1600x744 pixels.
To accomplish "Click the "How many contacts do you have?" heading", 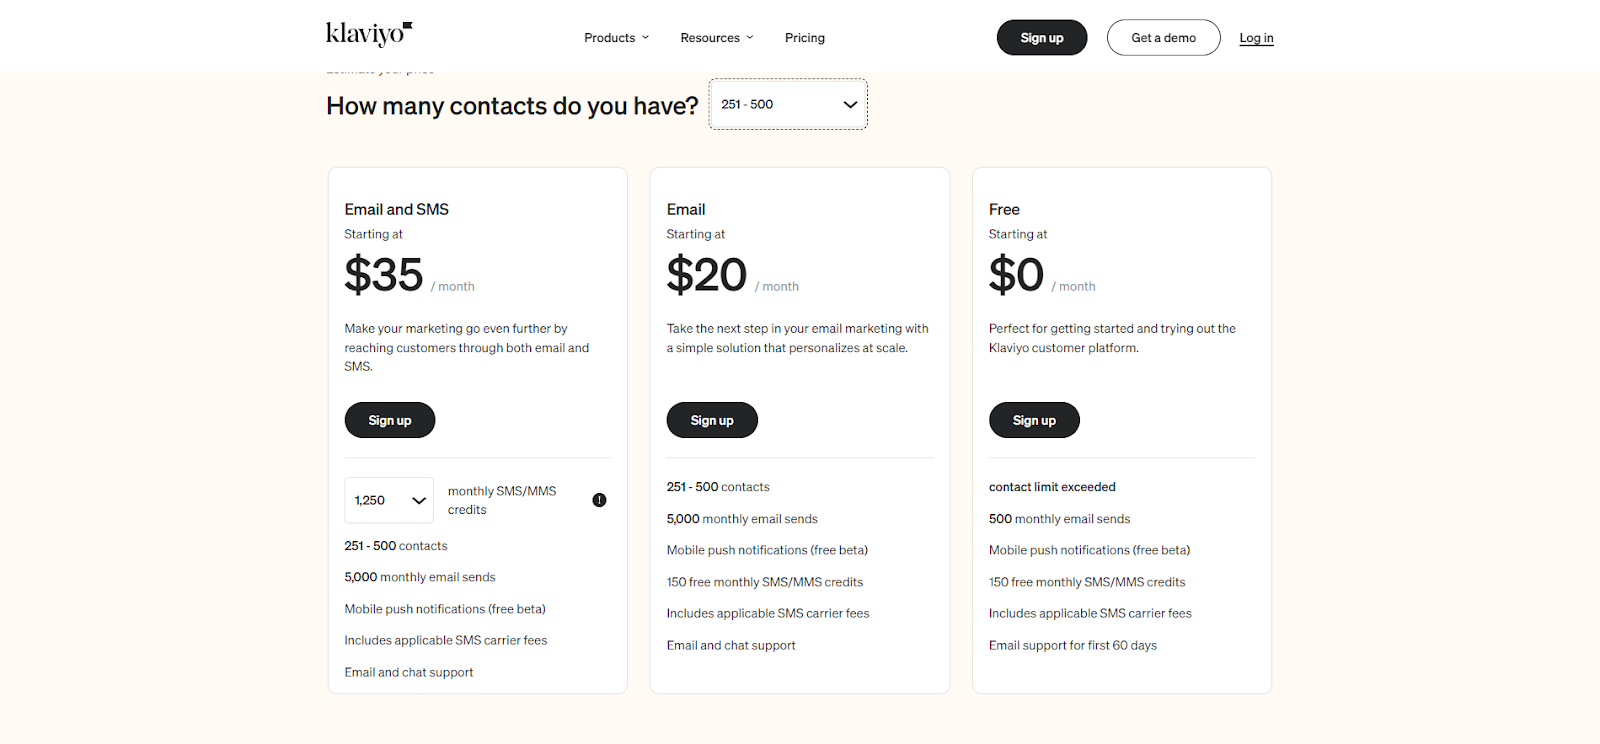I will (x=512, y=106).
